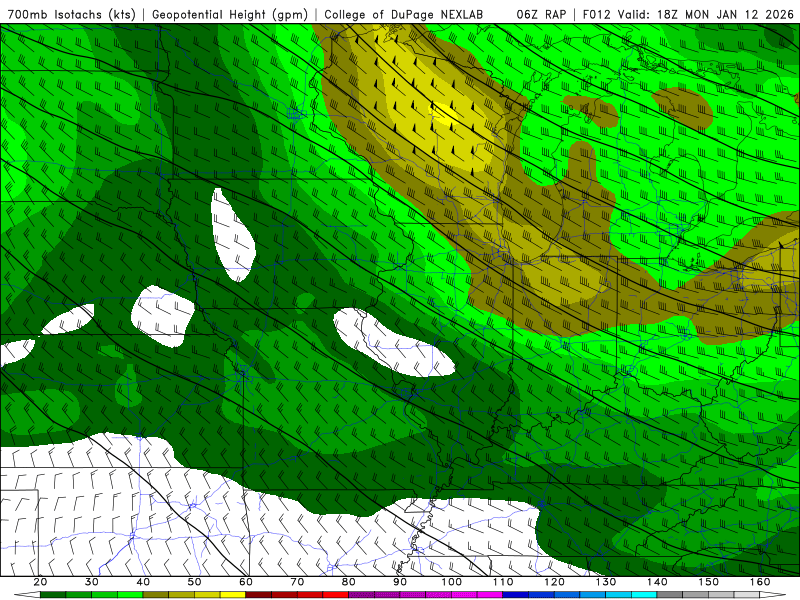Screen dimensions: 800x600
Task: Click the '90' color bar label
Action: click(x=400, y=582)
